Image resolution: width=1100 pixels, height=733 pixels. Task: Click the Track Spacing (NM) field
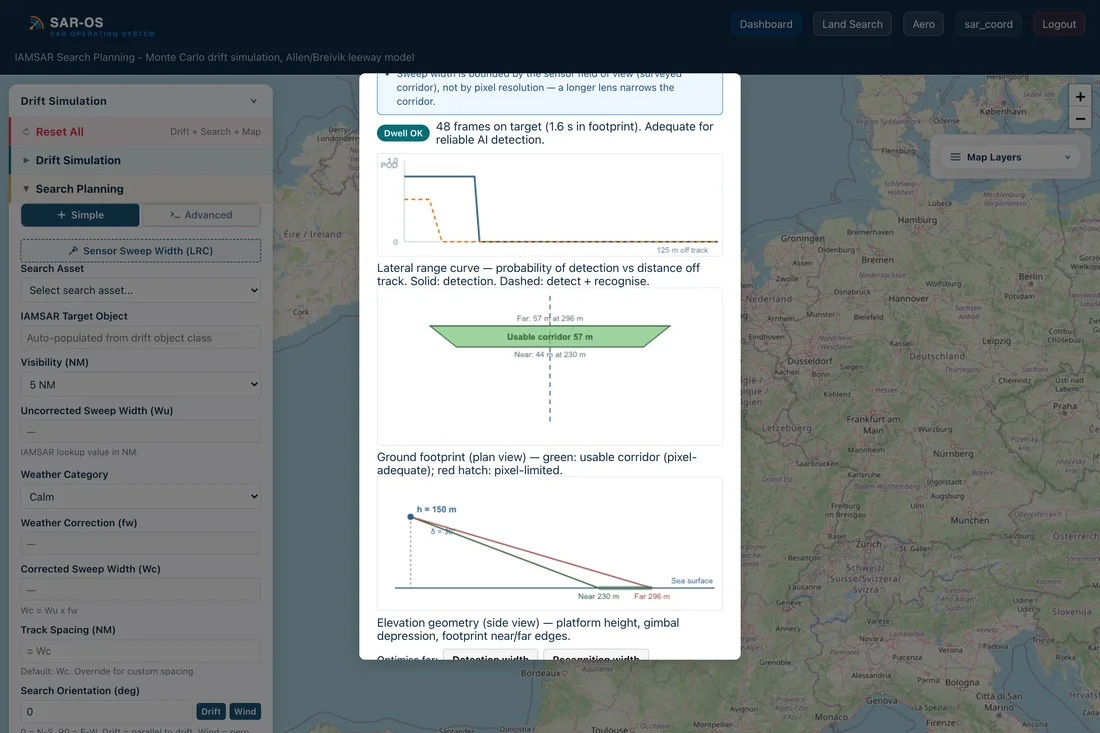tap(140, 651)
